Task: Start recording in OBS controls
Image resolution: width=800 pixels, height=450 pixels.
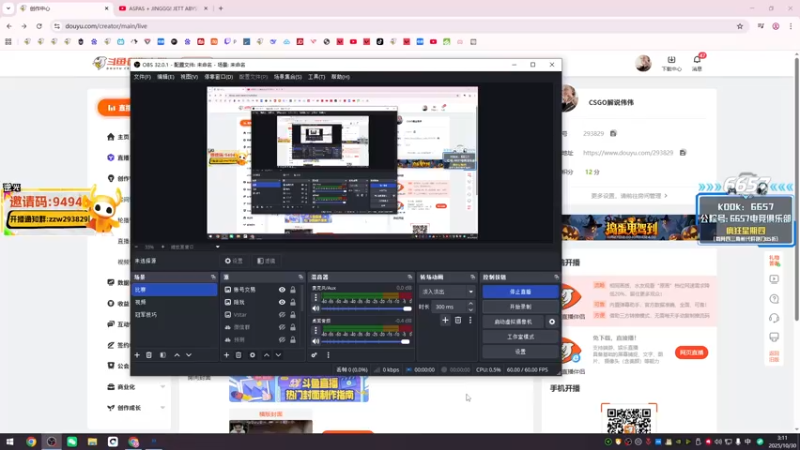Action: 520,307
